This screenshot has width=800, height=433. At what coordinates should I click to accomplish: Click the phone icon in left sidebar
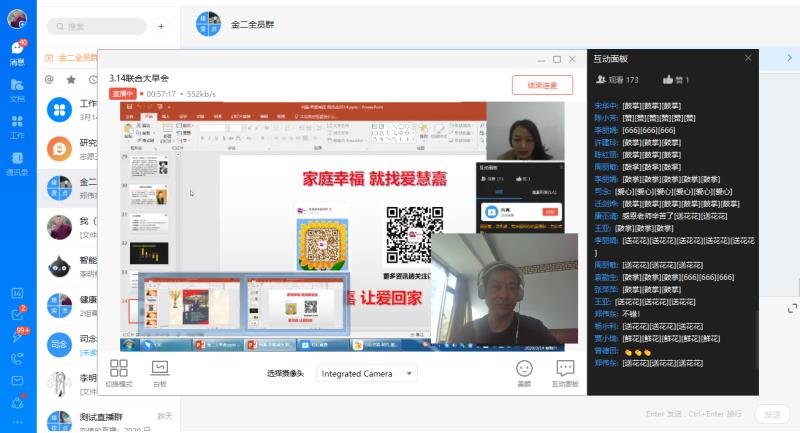pos(17,358)
